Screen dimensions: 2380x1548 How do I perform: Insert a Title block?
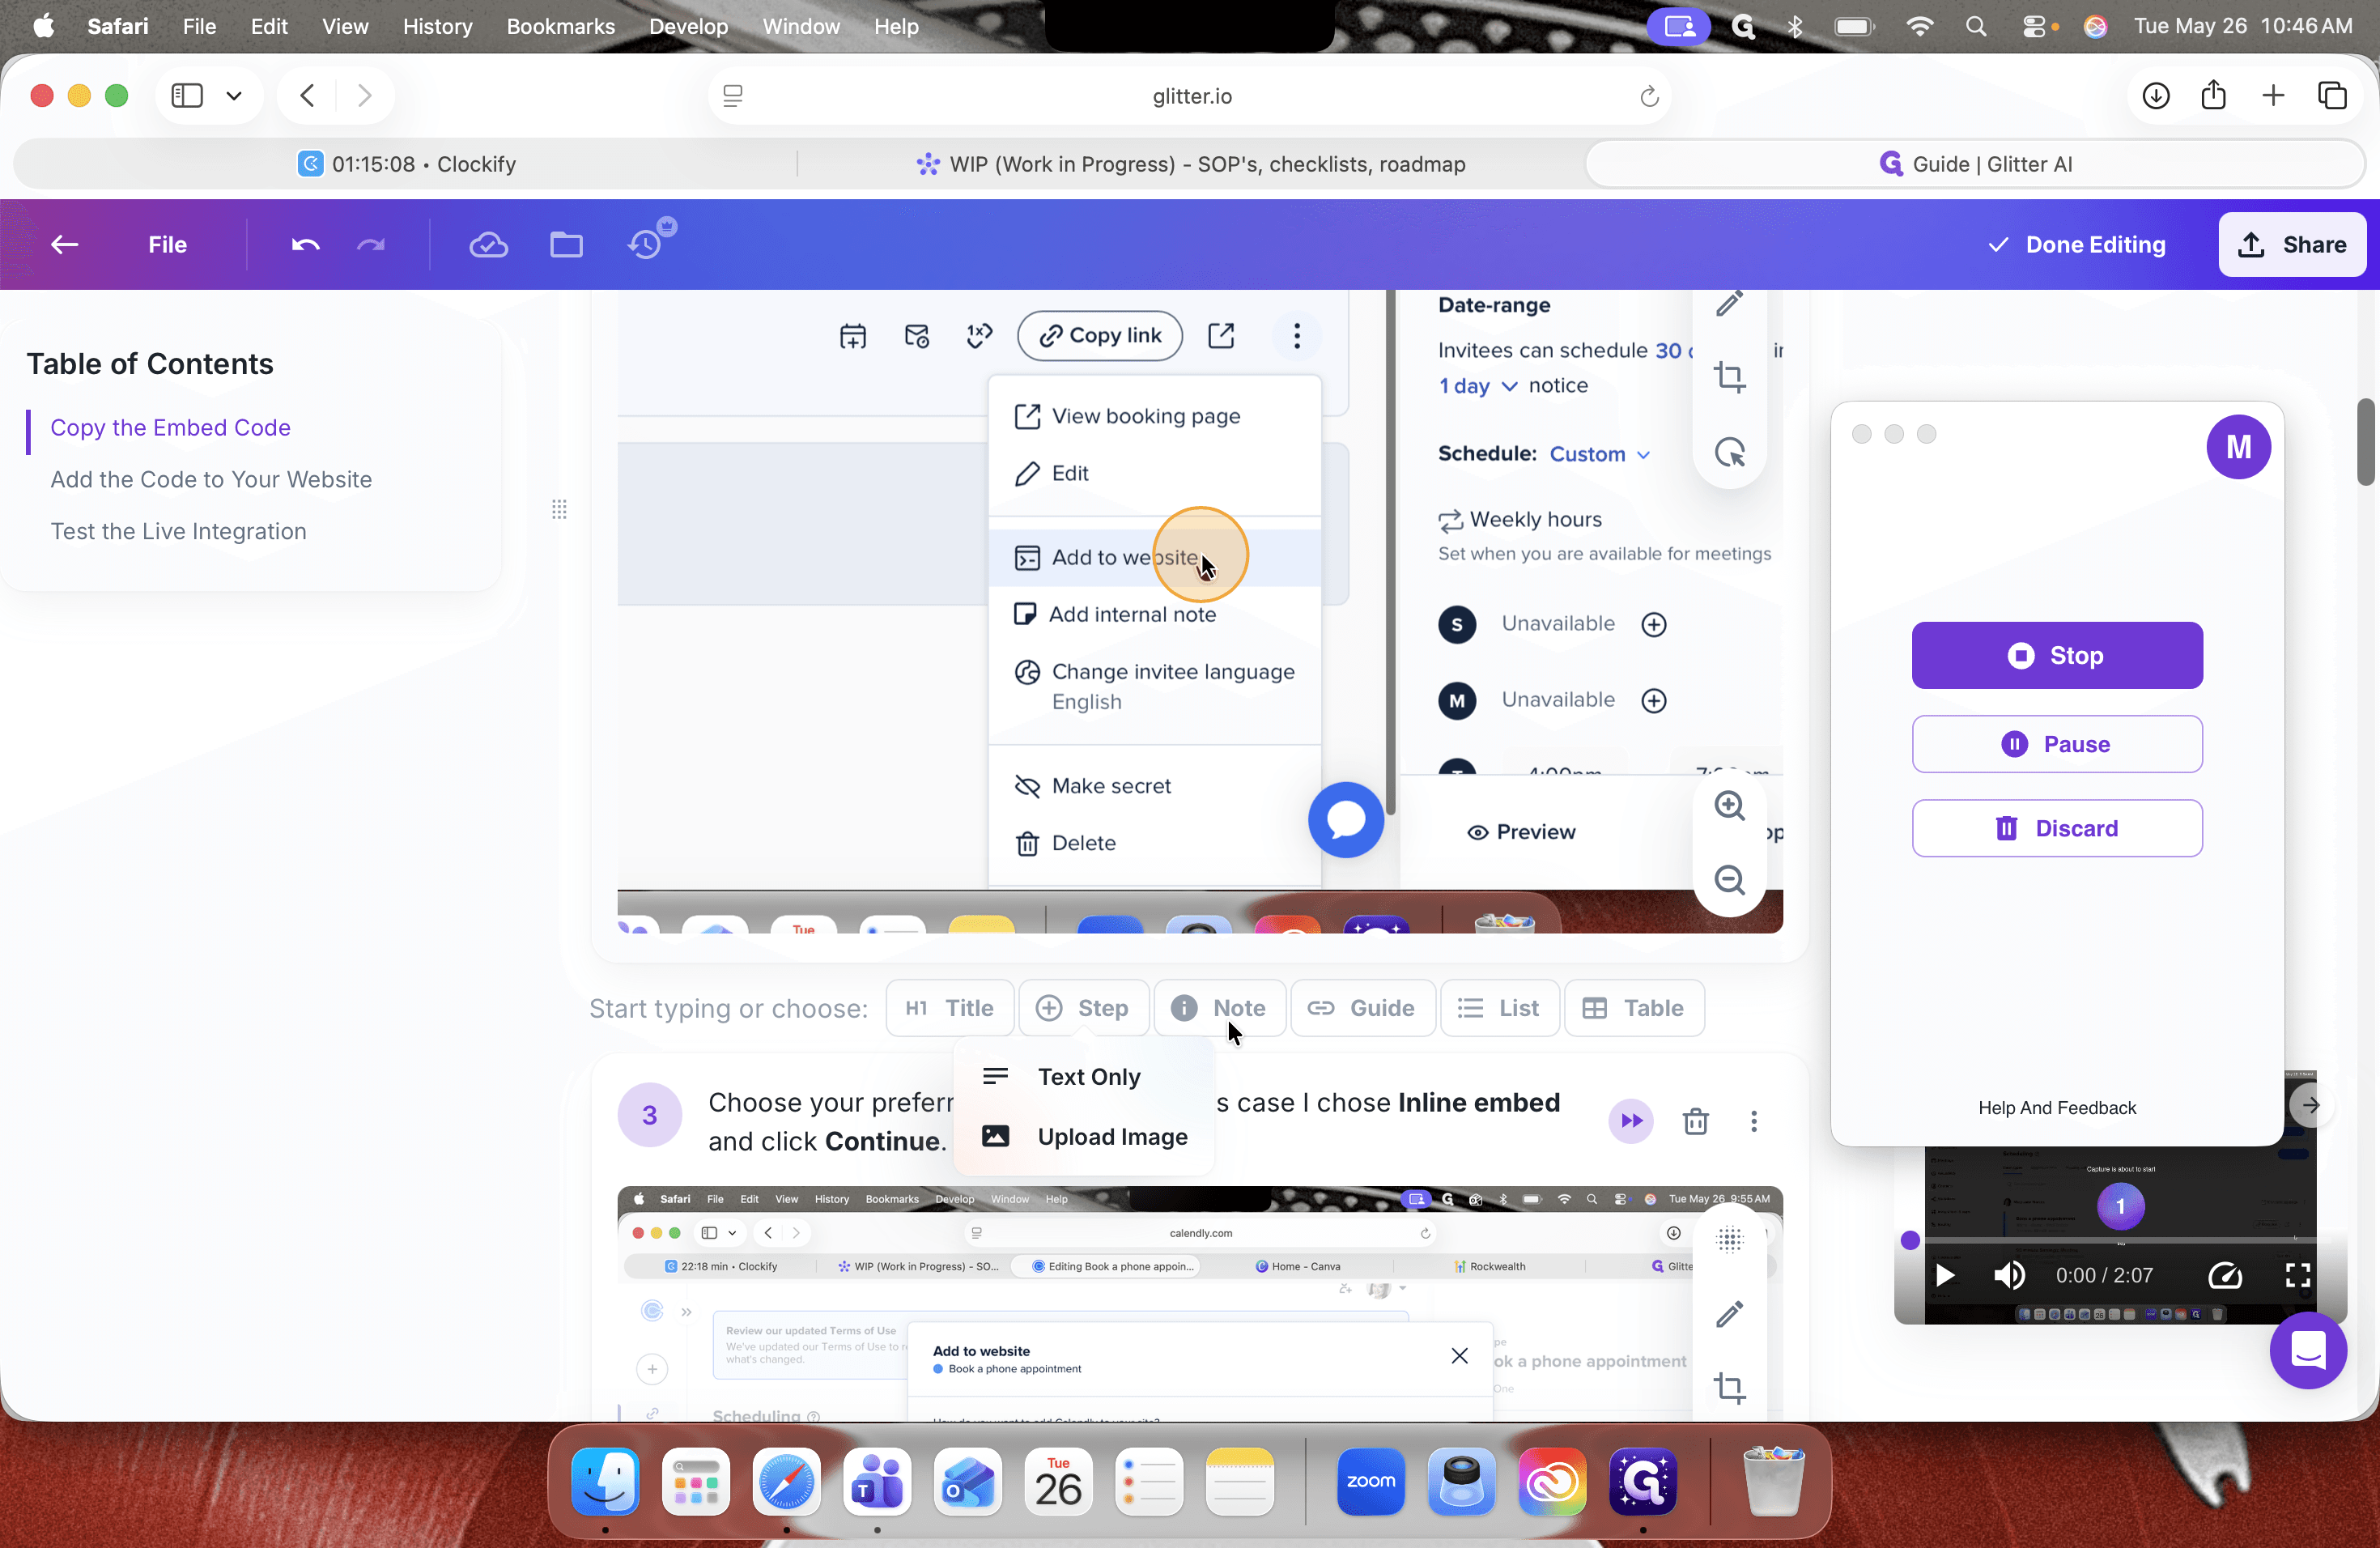point(949,1008)
